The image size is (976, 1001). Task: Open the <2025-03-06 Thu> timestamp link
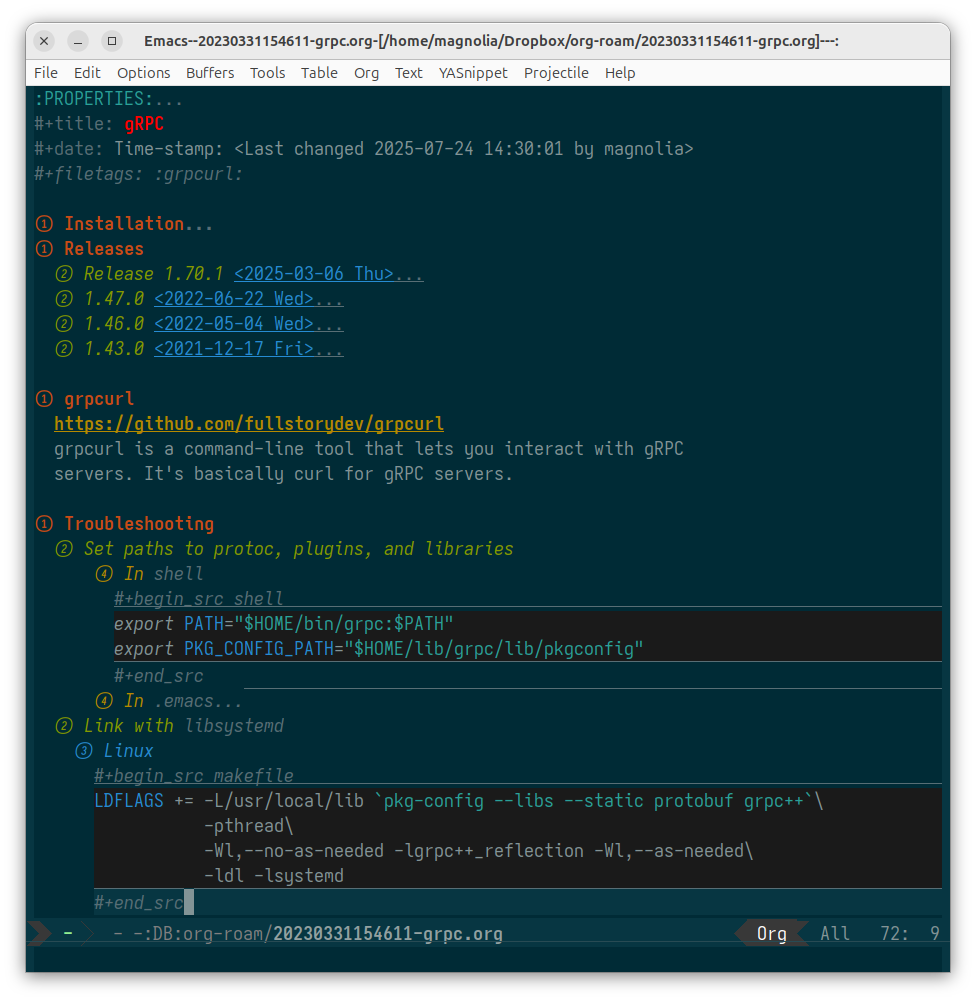pyautogui.click(x=314, y=274)
